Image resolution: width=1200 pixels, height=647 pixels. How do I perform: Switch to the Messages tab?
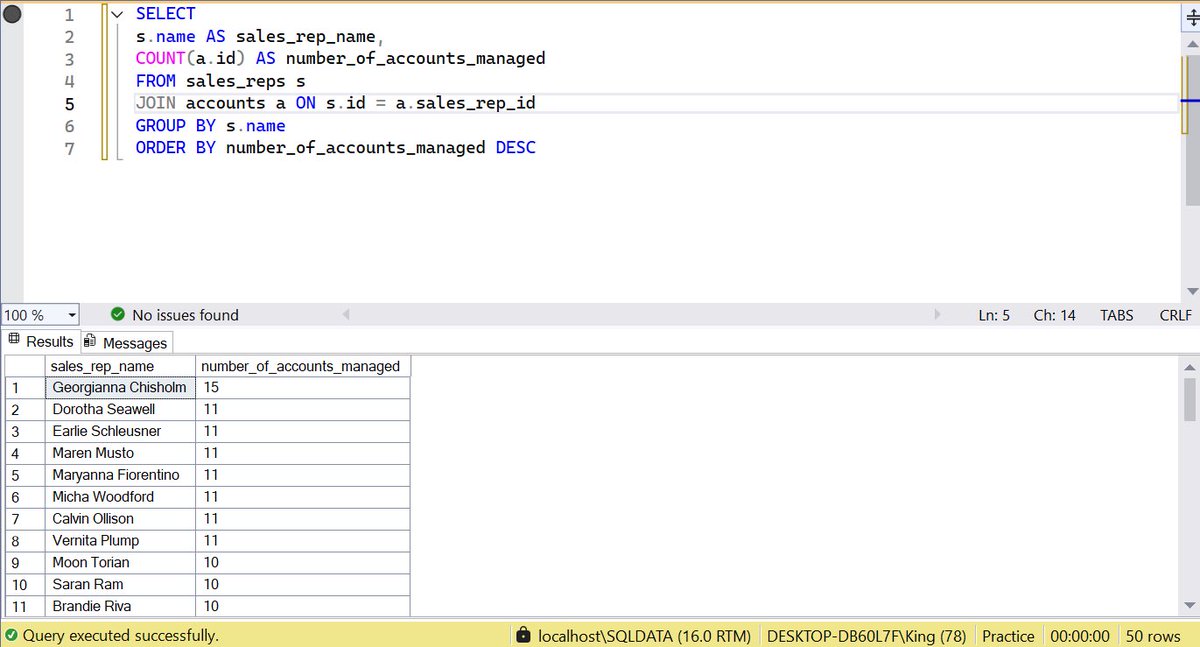134,341
